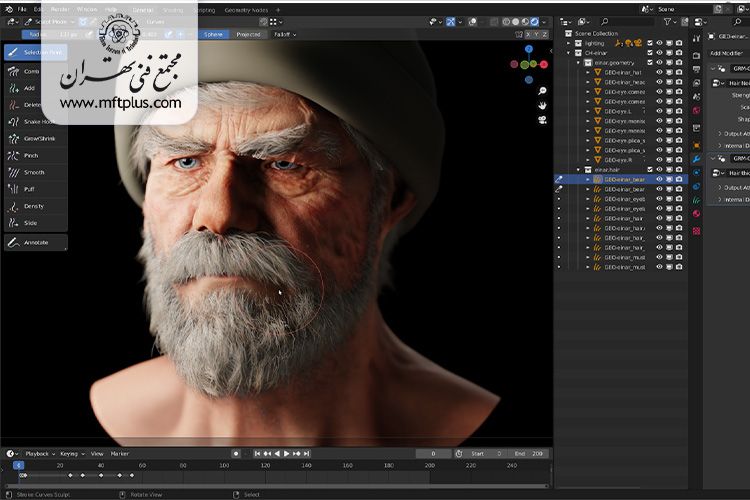
Task: Select the Delete curves tool icon
Action: (x=14, y=105)
